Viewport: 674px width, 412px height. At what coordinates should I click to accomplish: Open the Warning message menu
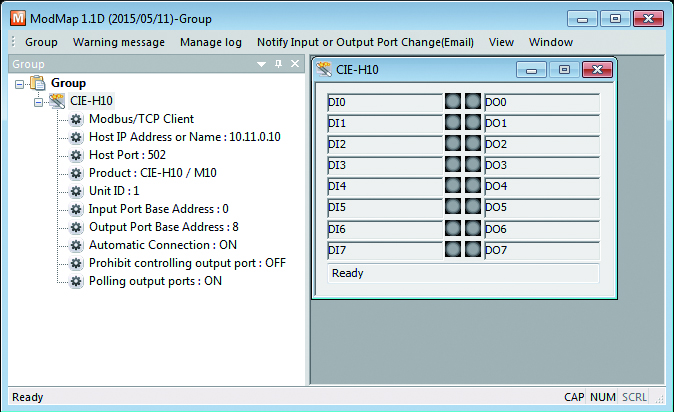coord(119,42)
